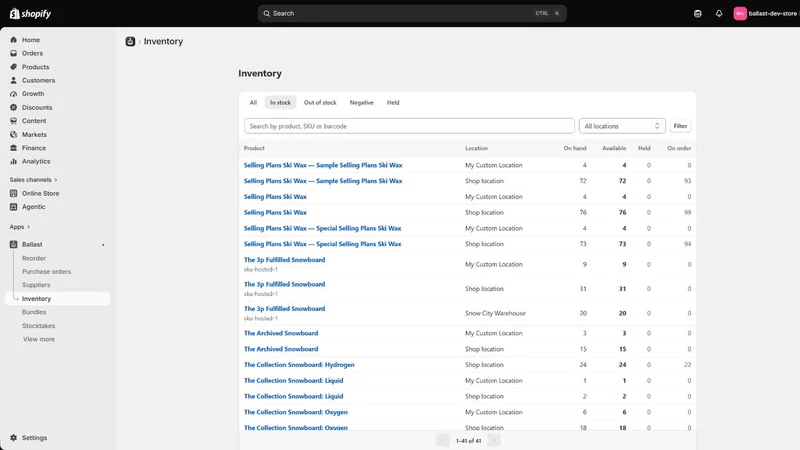The width and height of the screenshot is (800, 450).
Task: Click the 1-41 of 41 pagination text
Action: click(468, 441)
